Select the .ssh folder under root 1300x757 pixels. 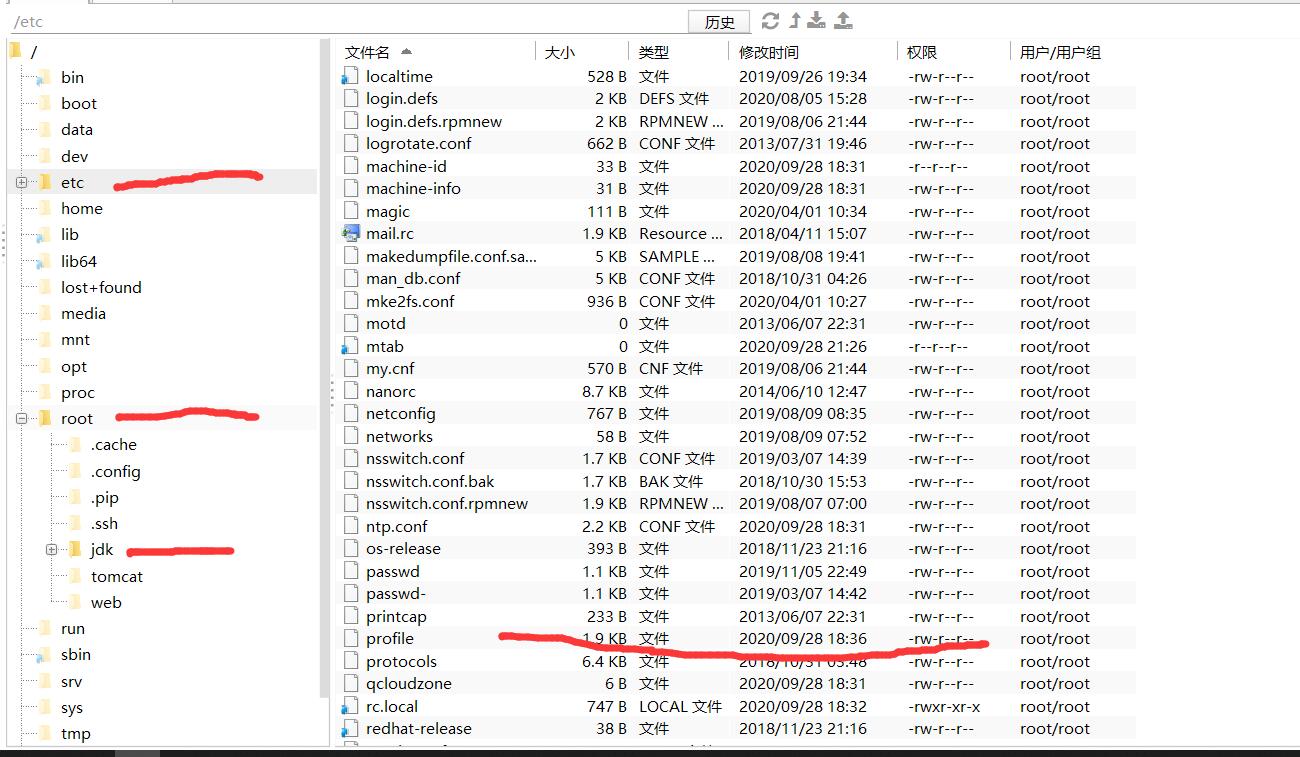coord(104,523)
